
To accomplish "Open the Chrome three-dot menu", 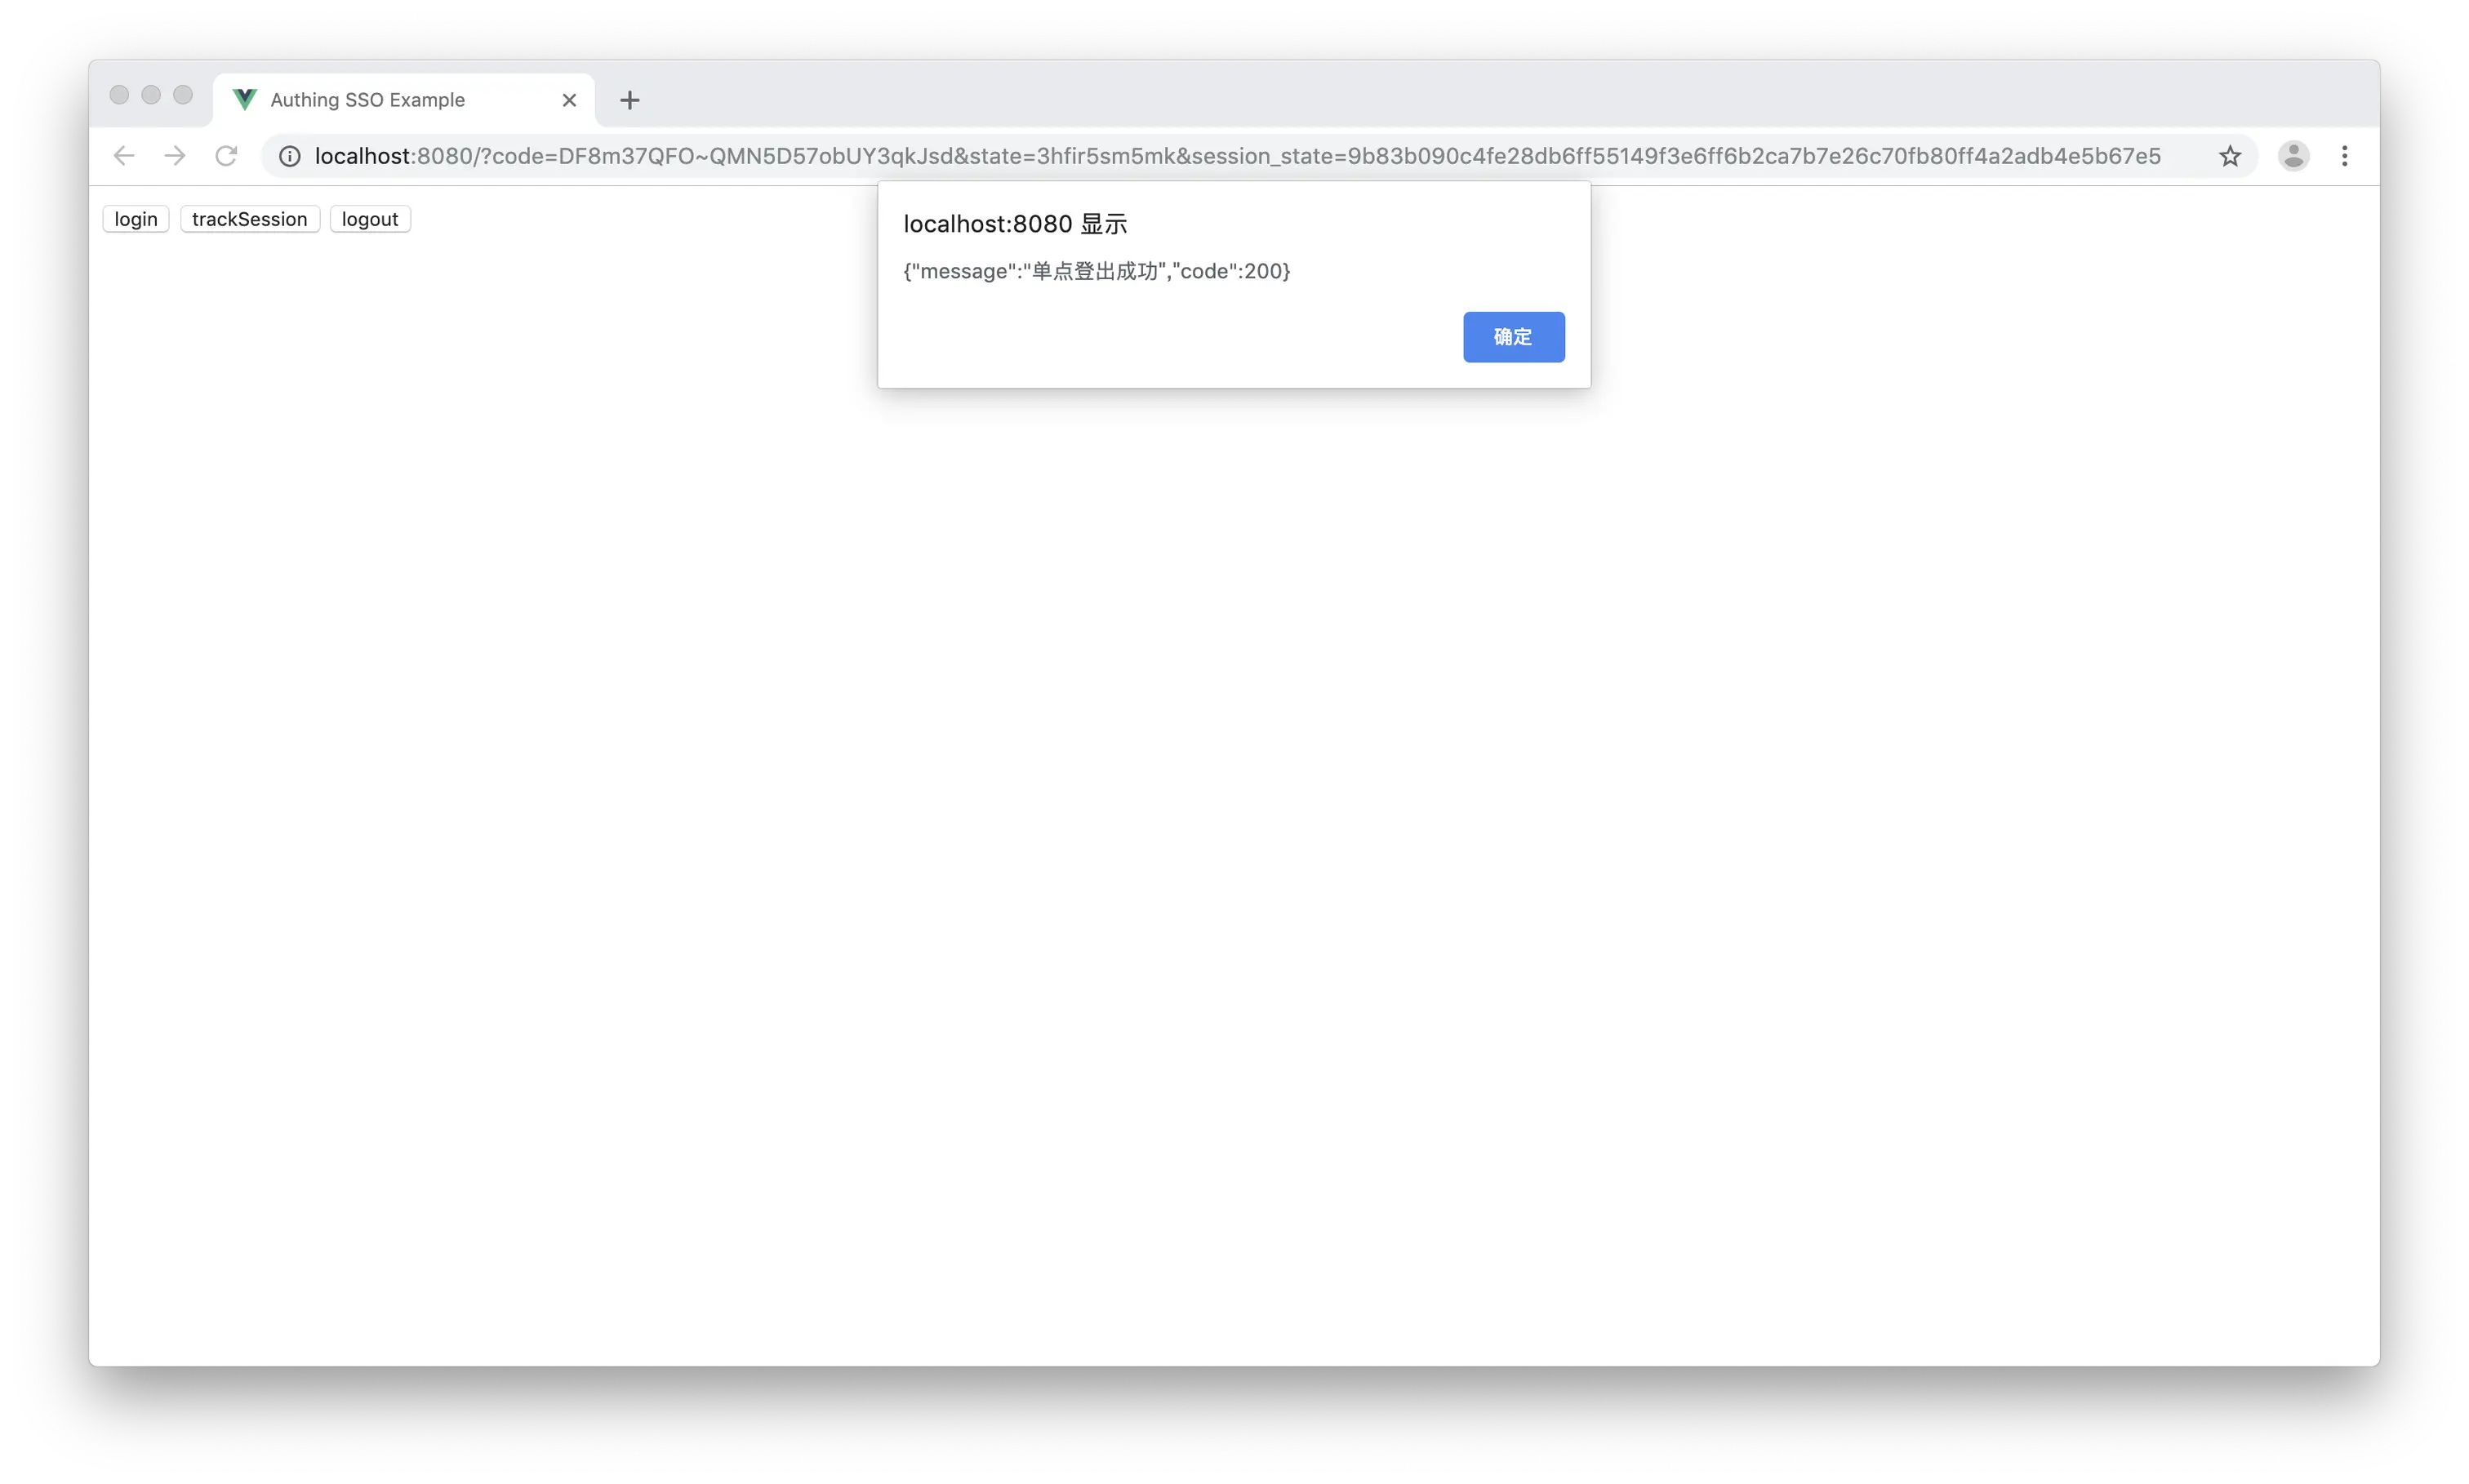I will click(x=2344, y=156).
